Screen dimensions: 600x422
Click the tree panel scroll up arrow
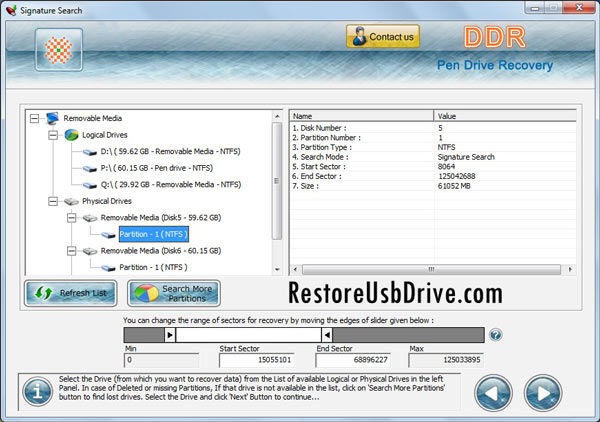tap(277, 116)
